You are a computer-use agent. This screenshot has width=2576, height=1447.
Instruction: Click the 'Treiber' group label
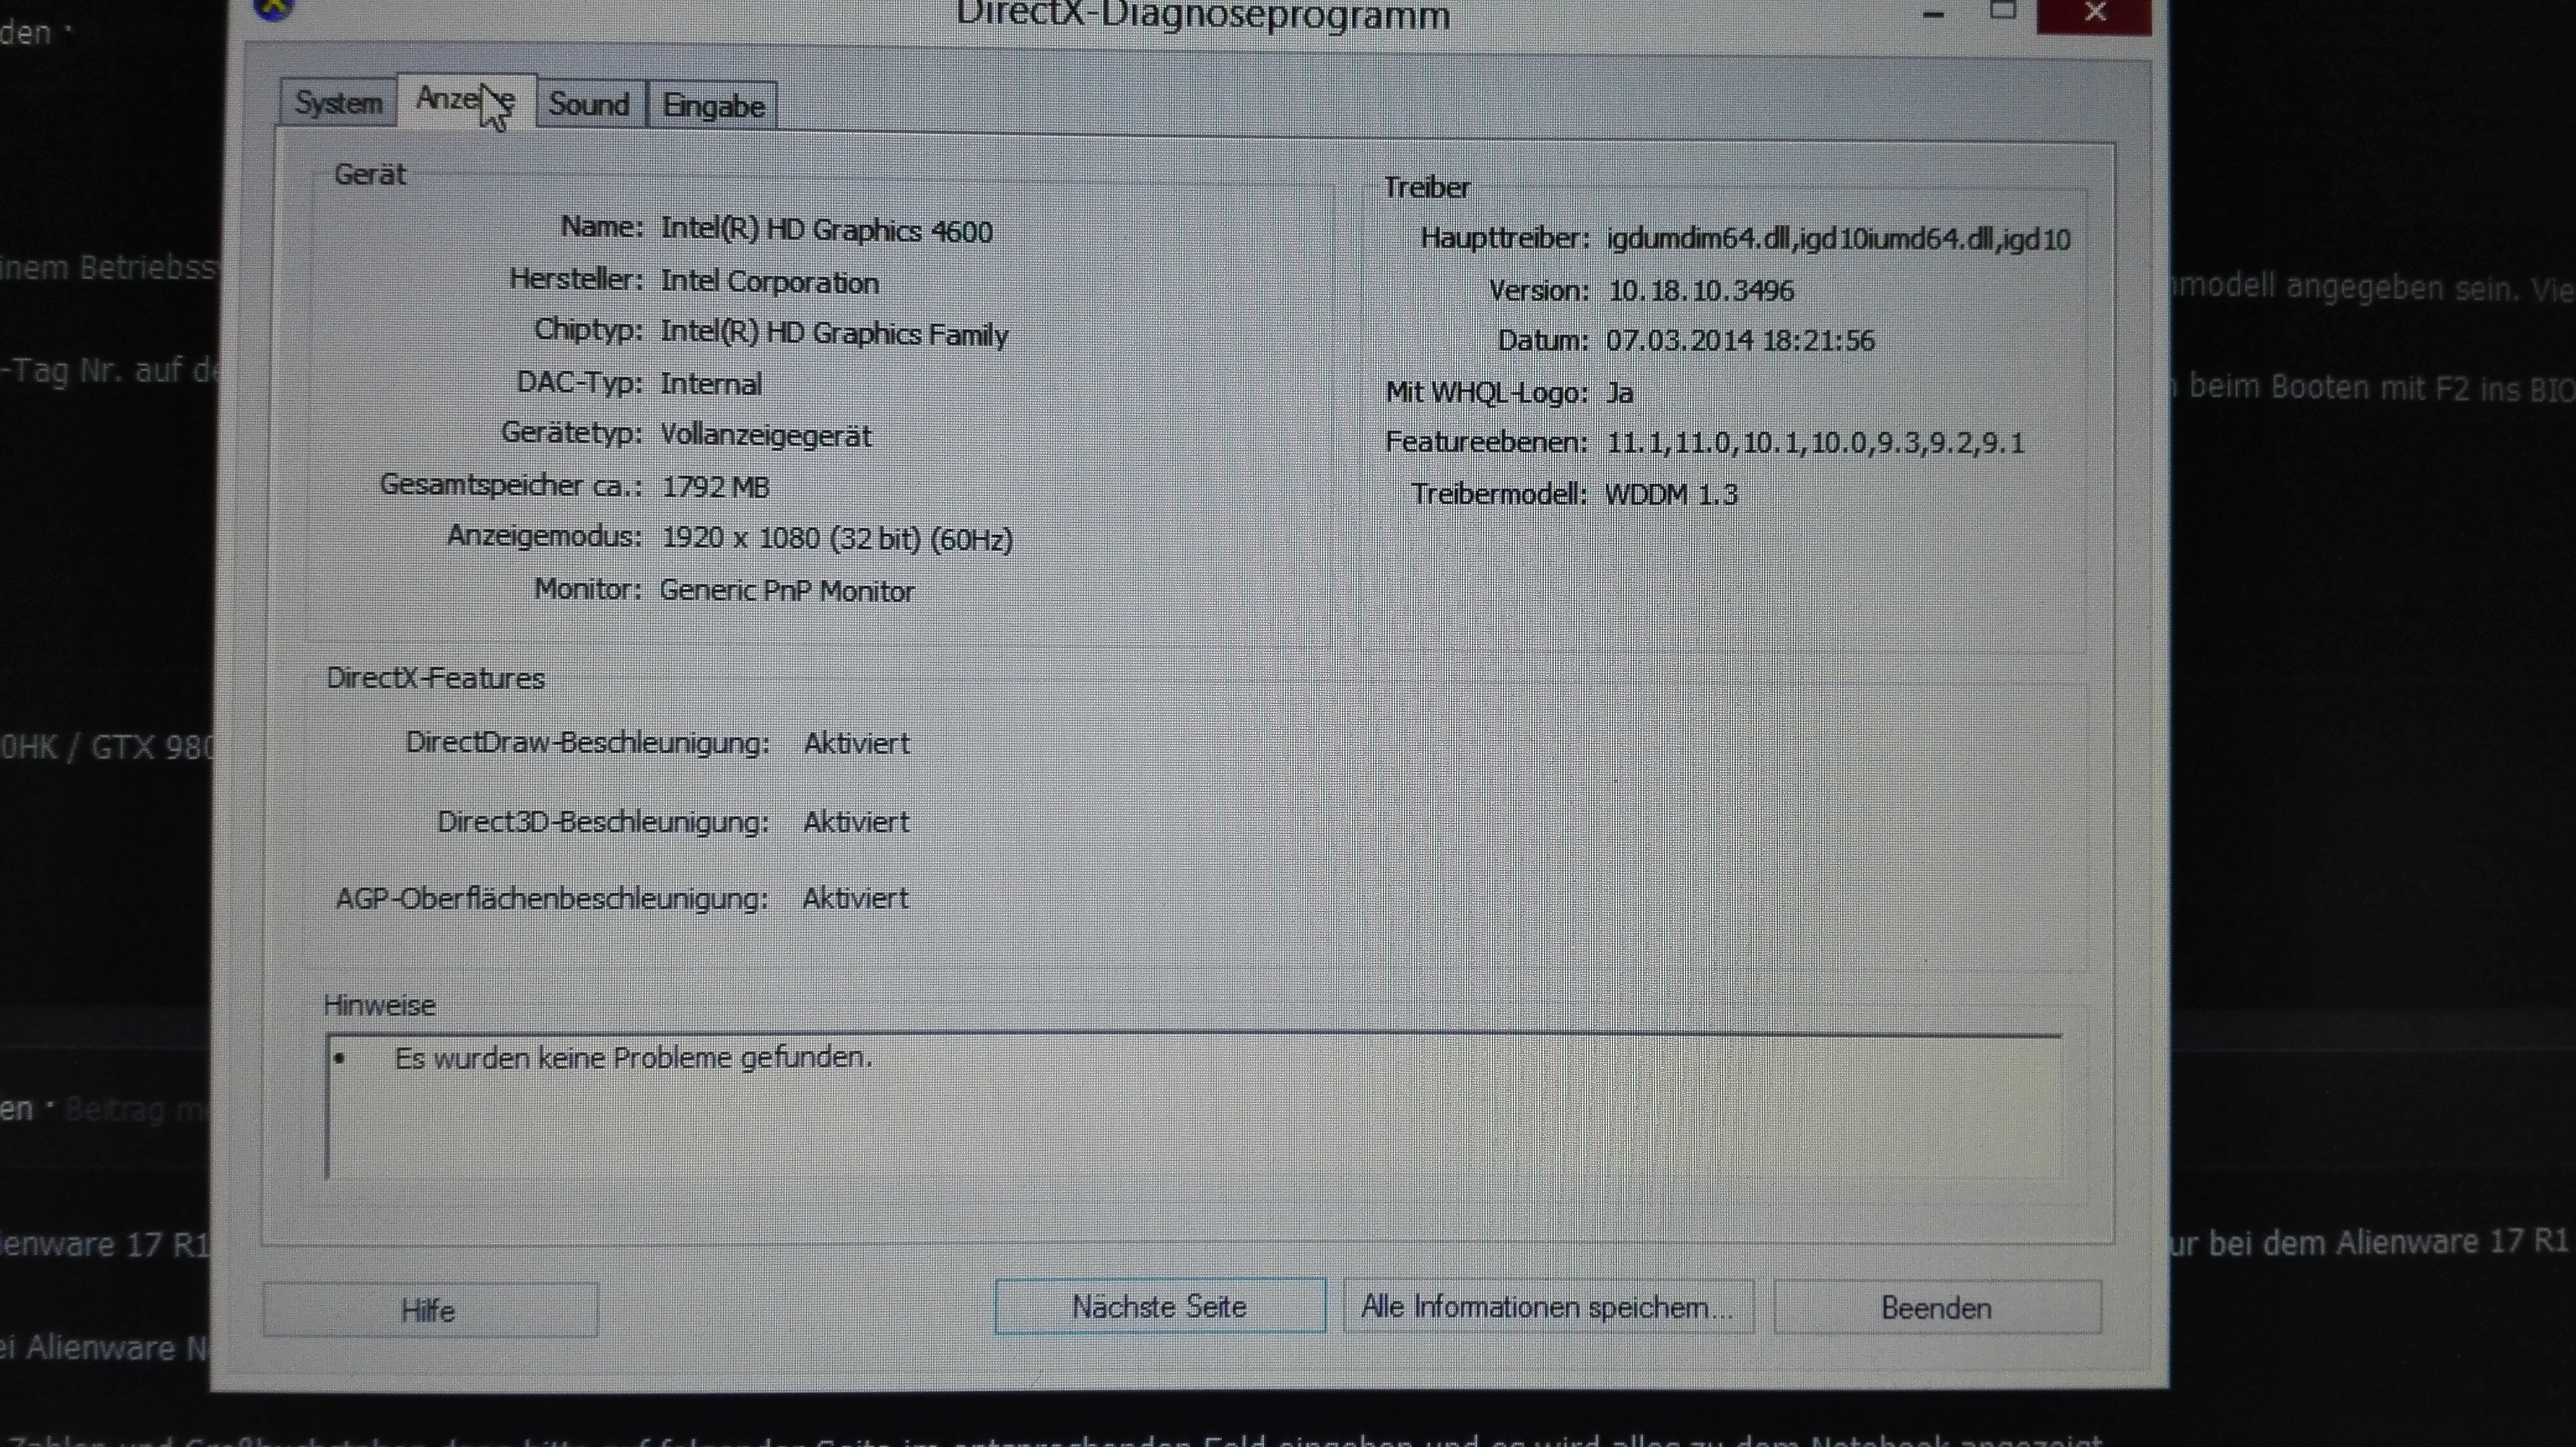(1427, 187)
